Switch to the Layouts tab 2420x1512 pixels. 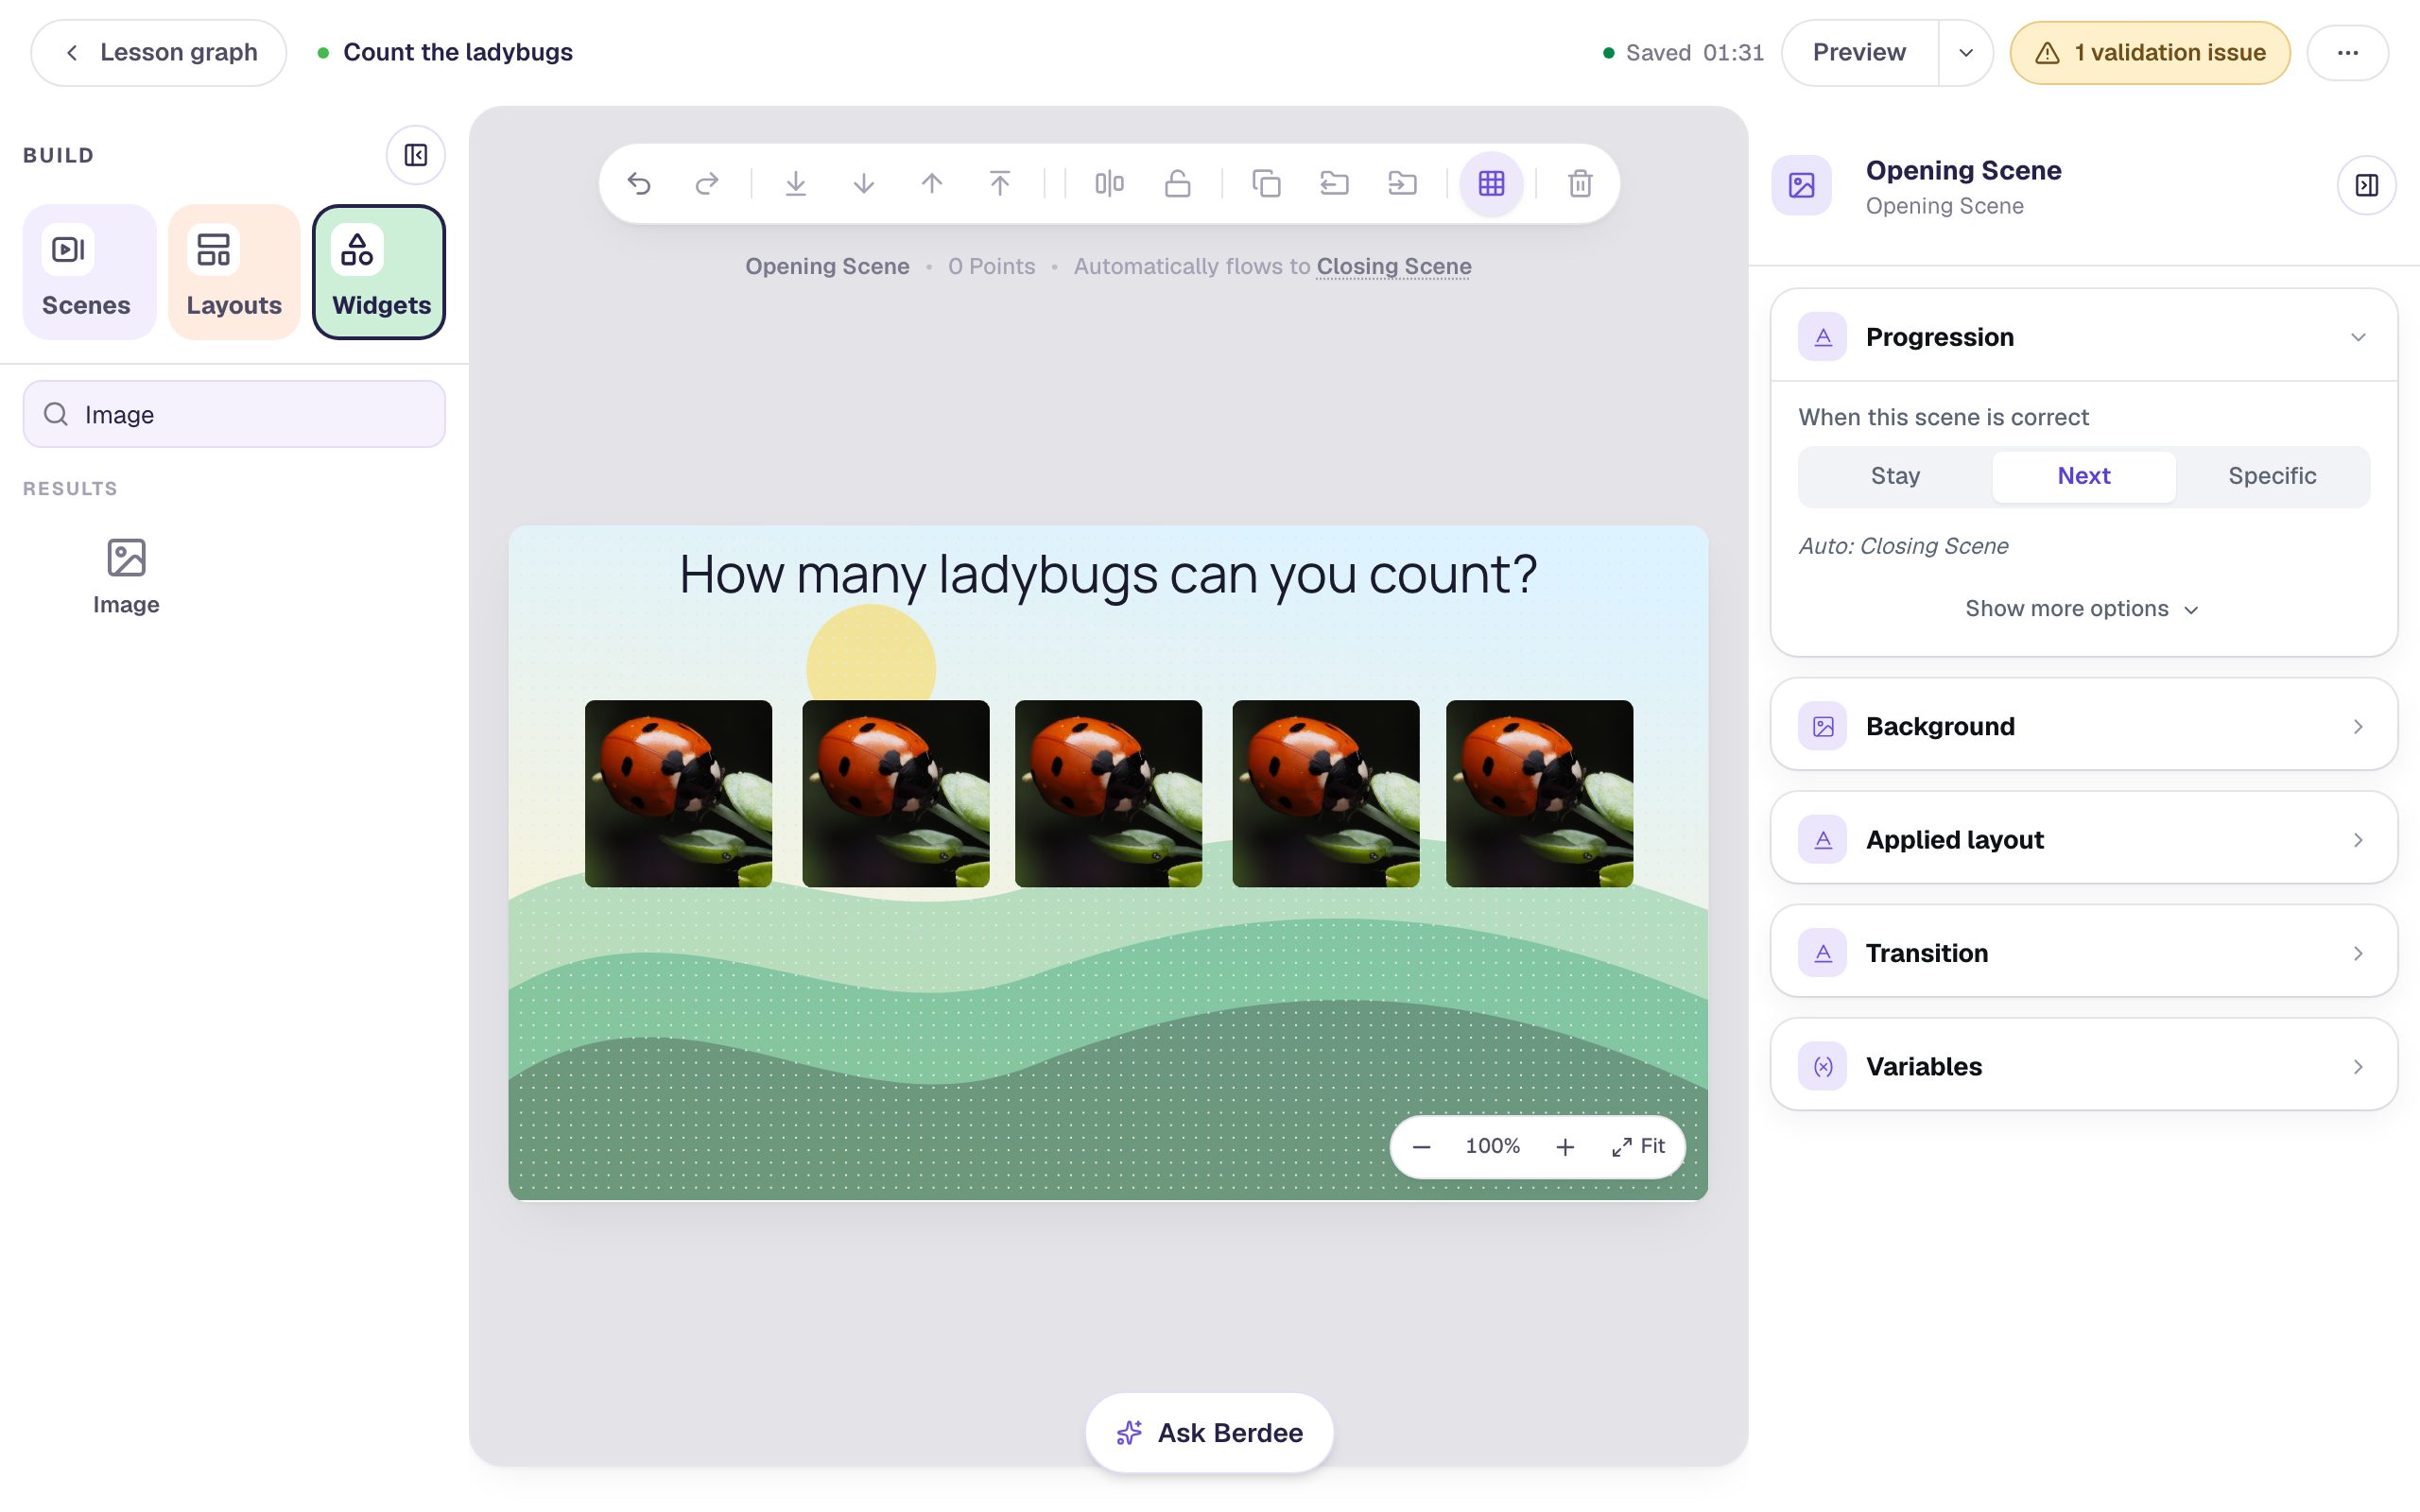click(x=234, y=272)
